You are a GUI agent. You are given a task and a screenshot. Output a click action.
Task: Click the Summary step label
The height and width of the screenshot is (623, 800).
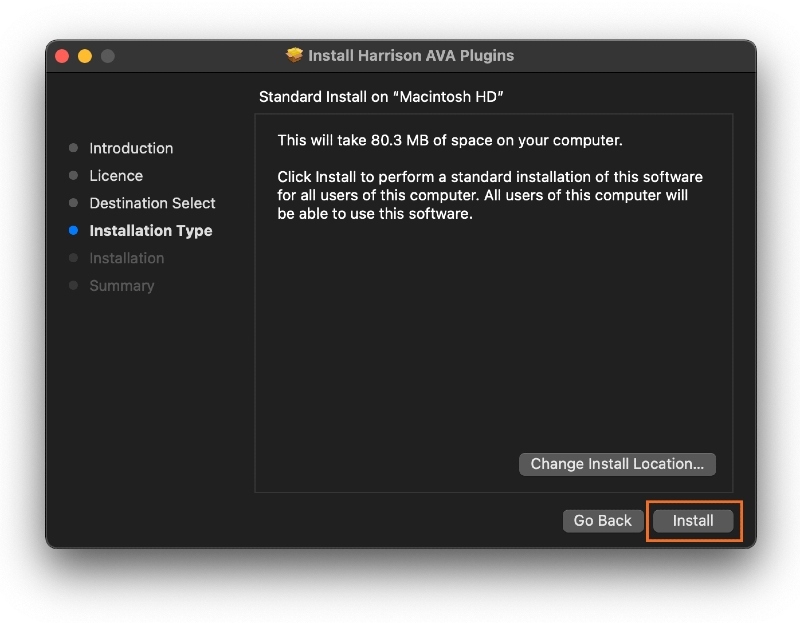(122, 286)
